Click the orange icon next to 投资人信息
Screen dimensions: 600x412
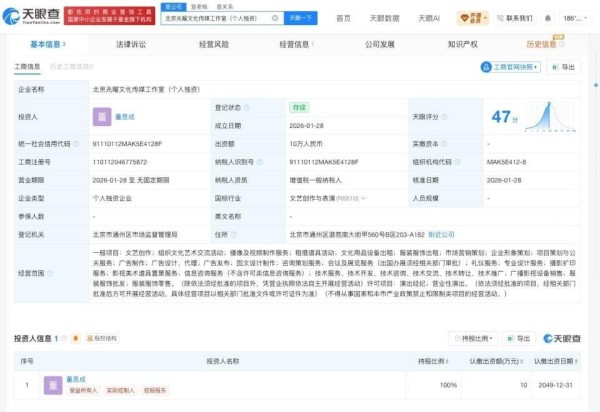[76, 338]
